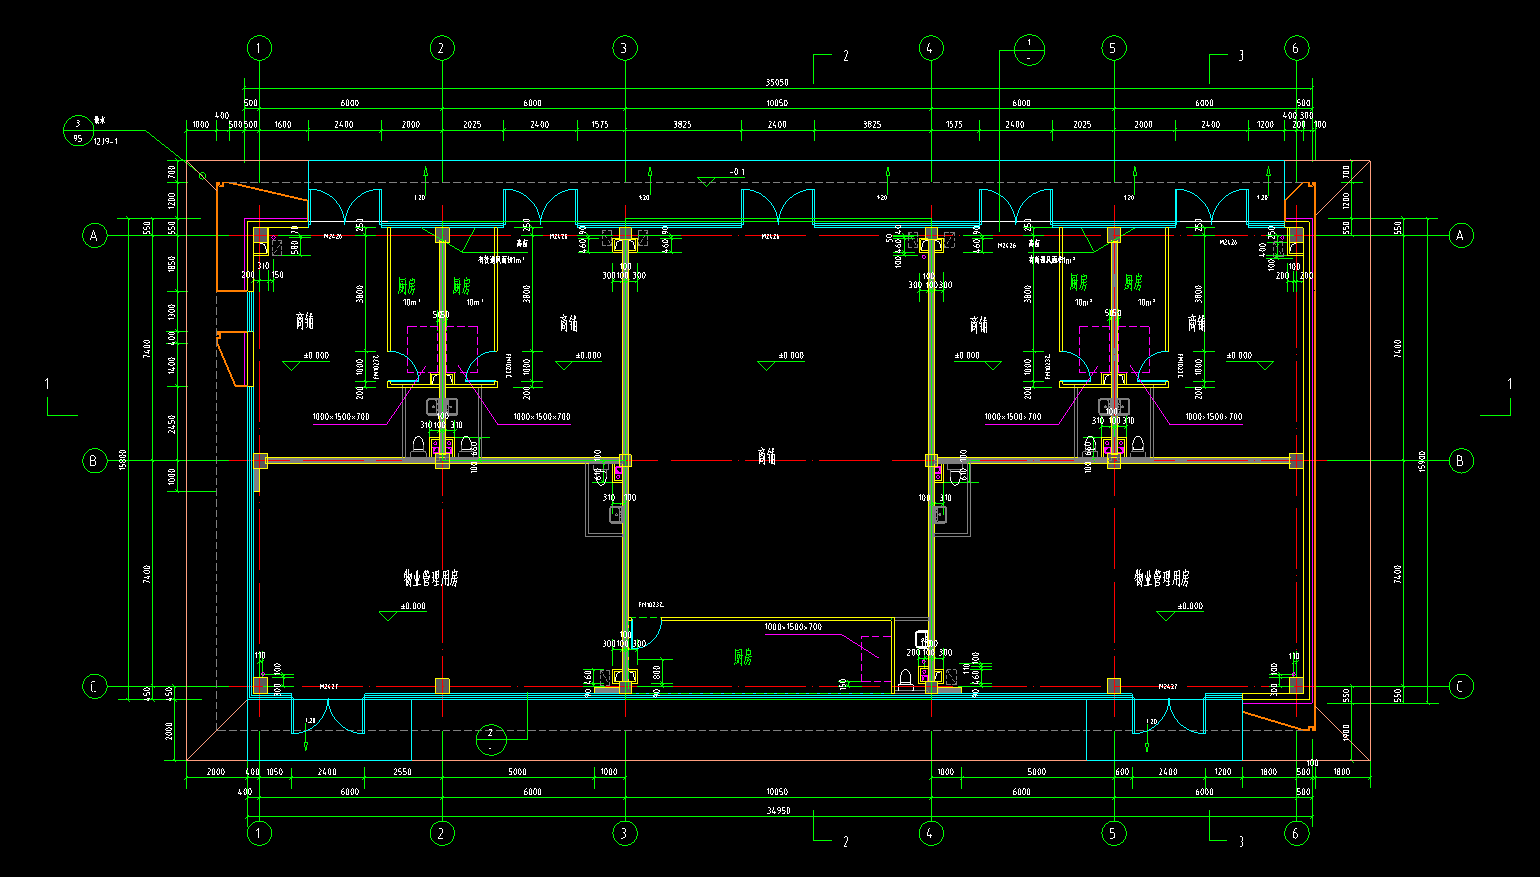This screenshot has width=1540, height=877.
Task: Click bottom row axis bubble 3
Action: click(x=625, y=833)
